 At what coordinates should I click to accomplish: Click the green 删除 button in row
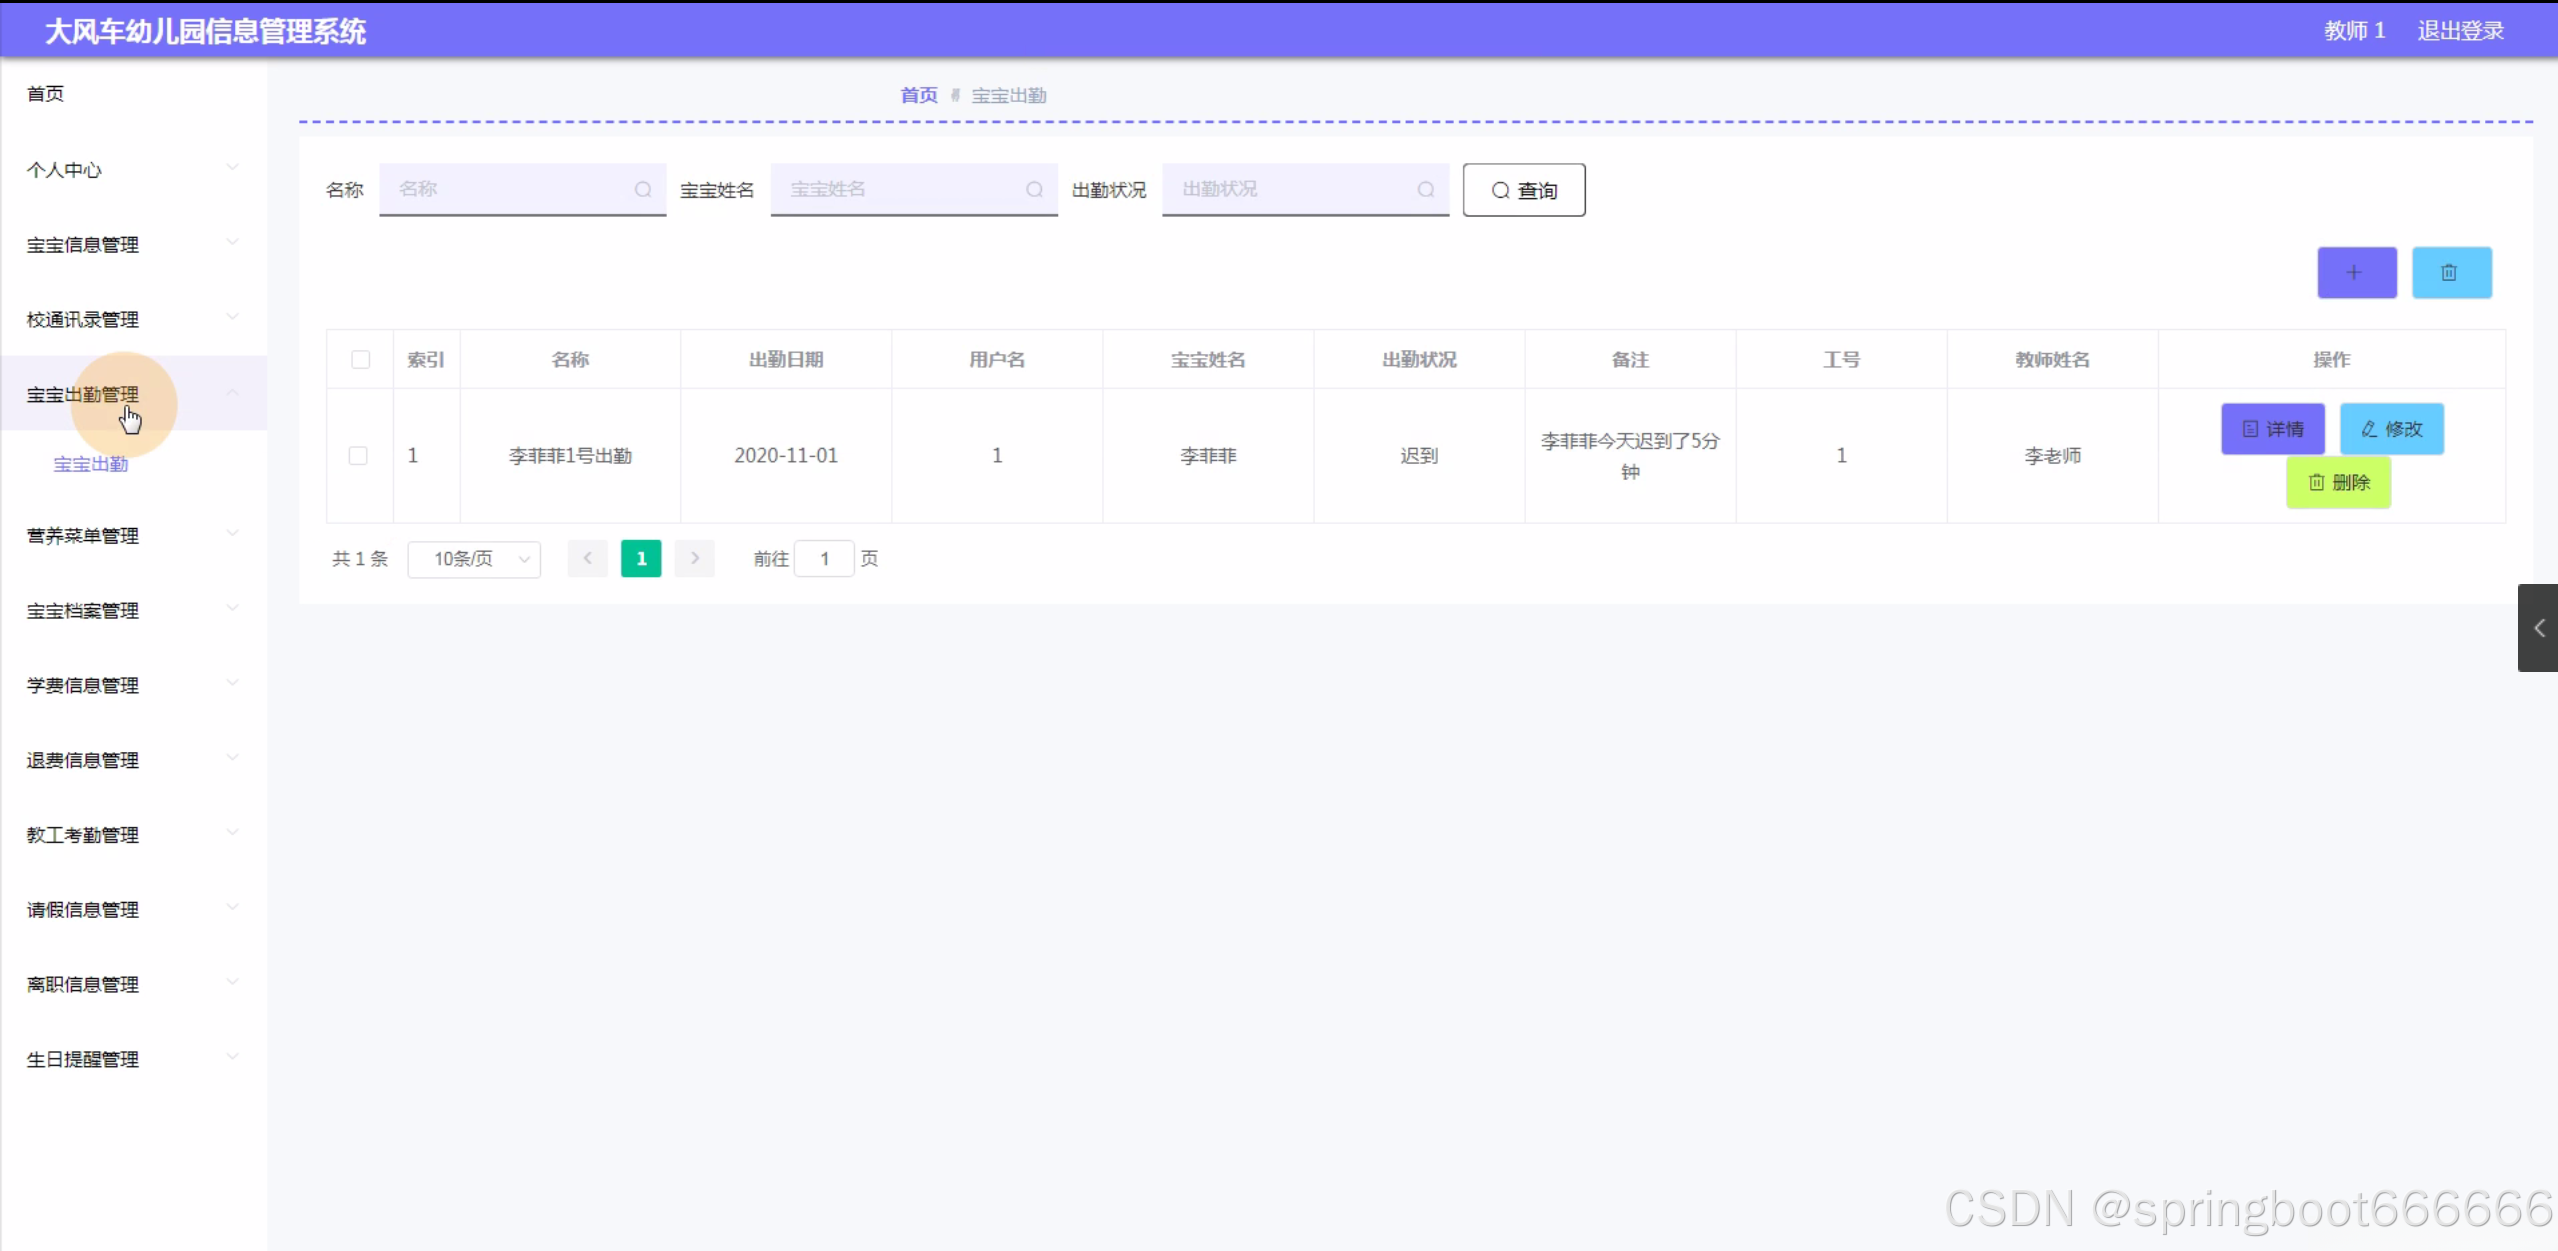pos(2338,482)
